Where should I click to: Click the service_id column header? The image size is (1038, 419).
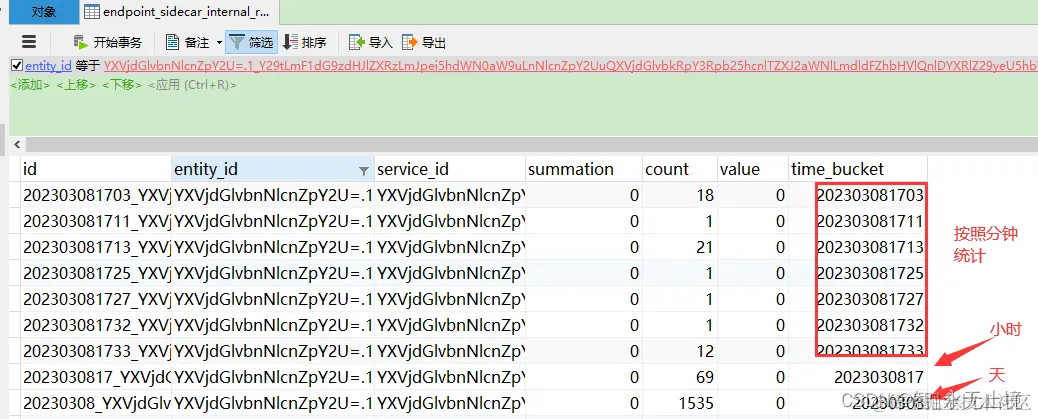pos(450,169)
